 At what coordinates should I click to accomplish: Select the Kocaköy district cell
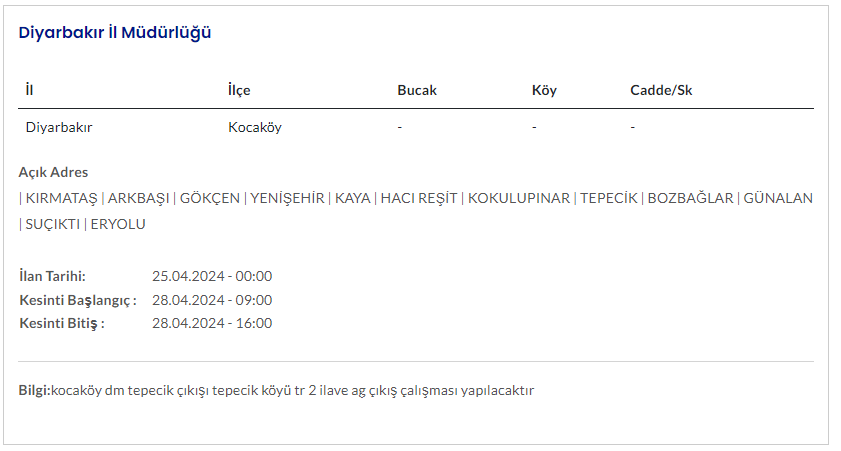tap(255, 127)
